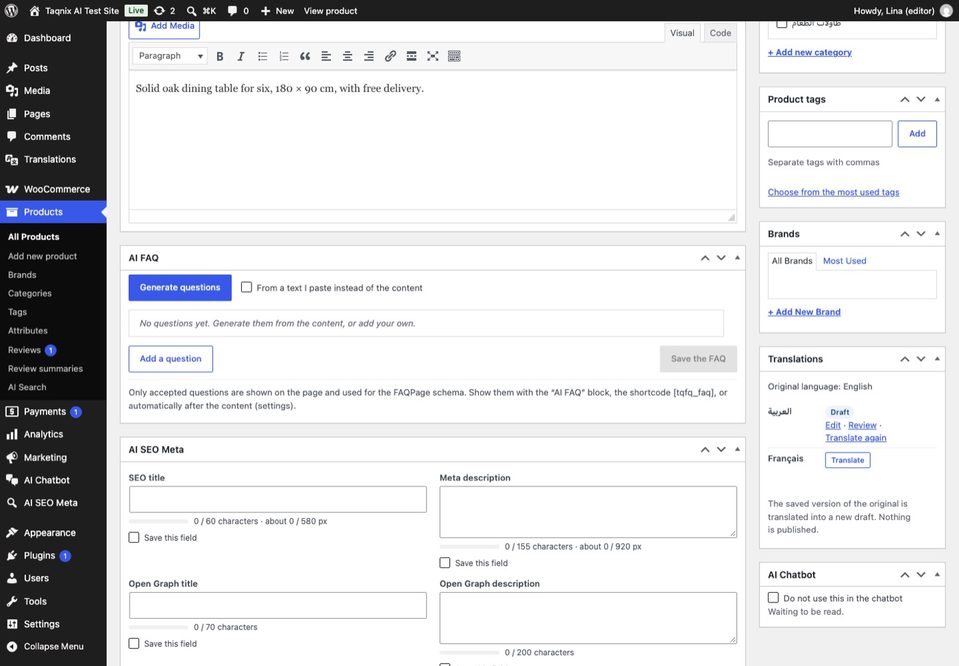The width and height of the screenshot is (959, 666).
Task: Select the Most Used brands tab
Action: coord(844,261)
